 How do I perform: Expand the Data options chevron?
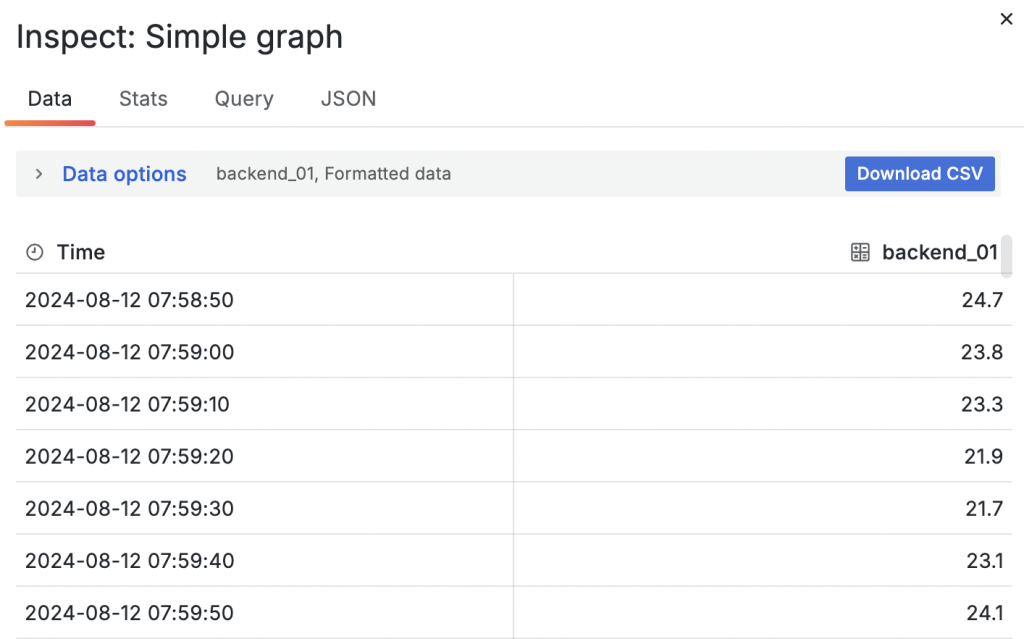(39, 174)
